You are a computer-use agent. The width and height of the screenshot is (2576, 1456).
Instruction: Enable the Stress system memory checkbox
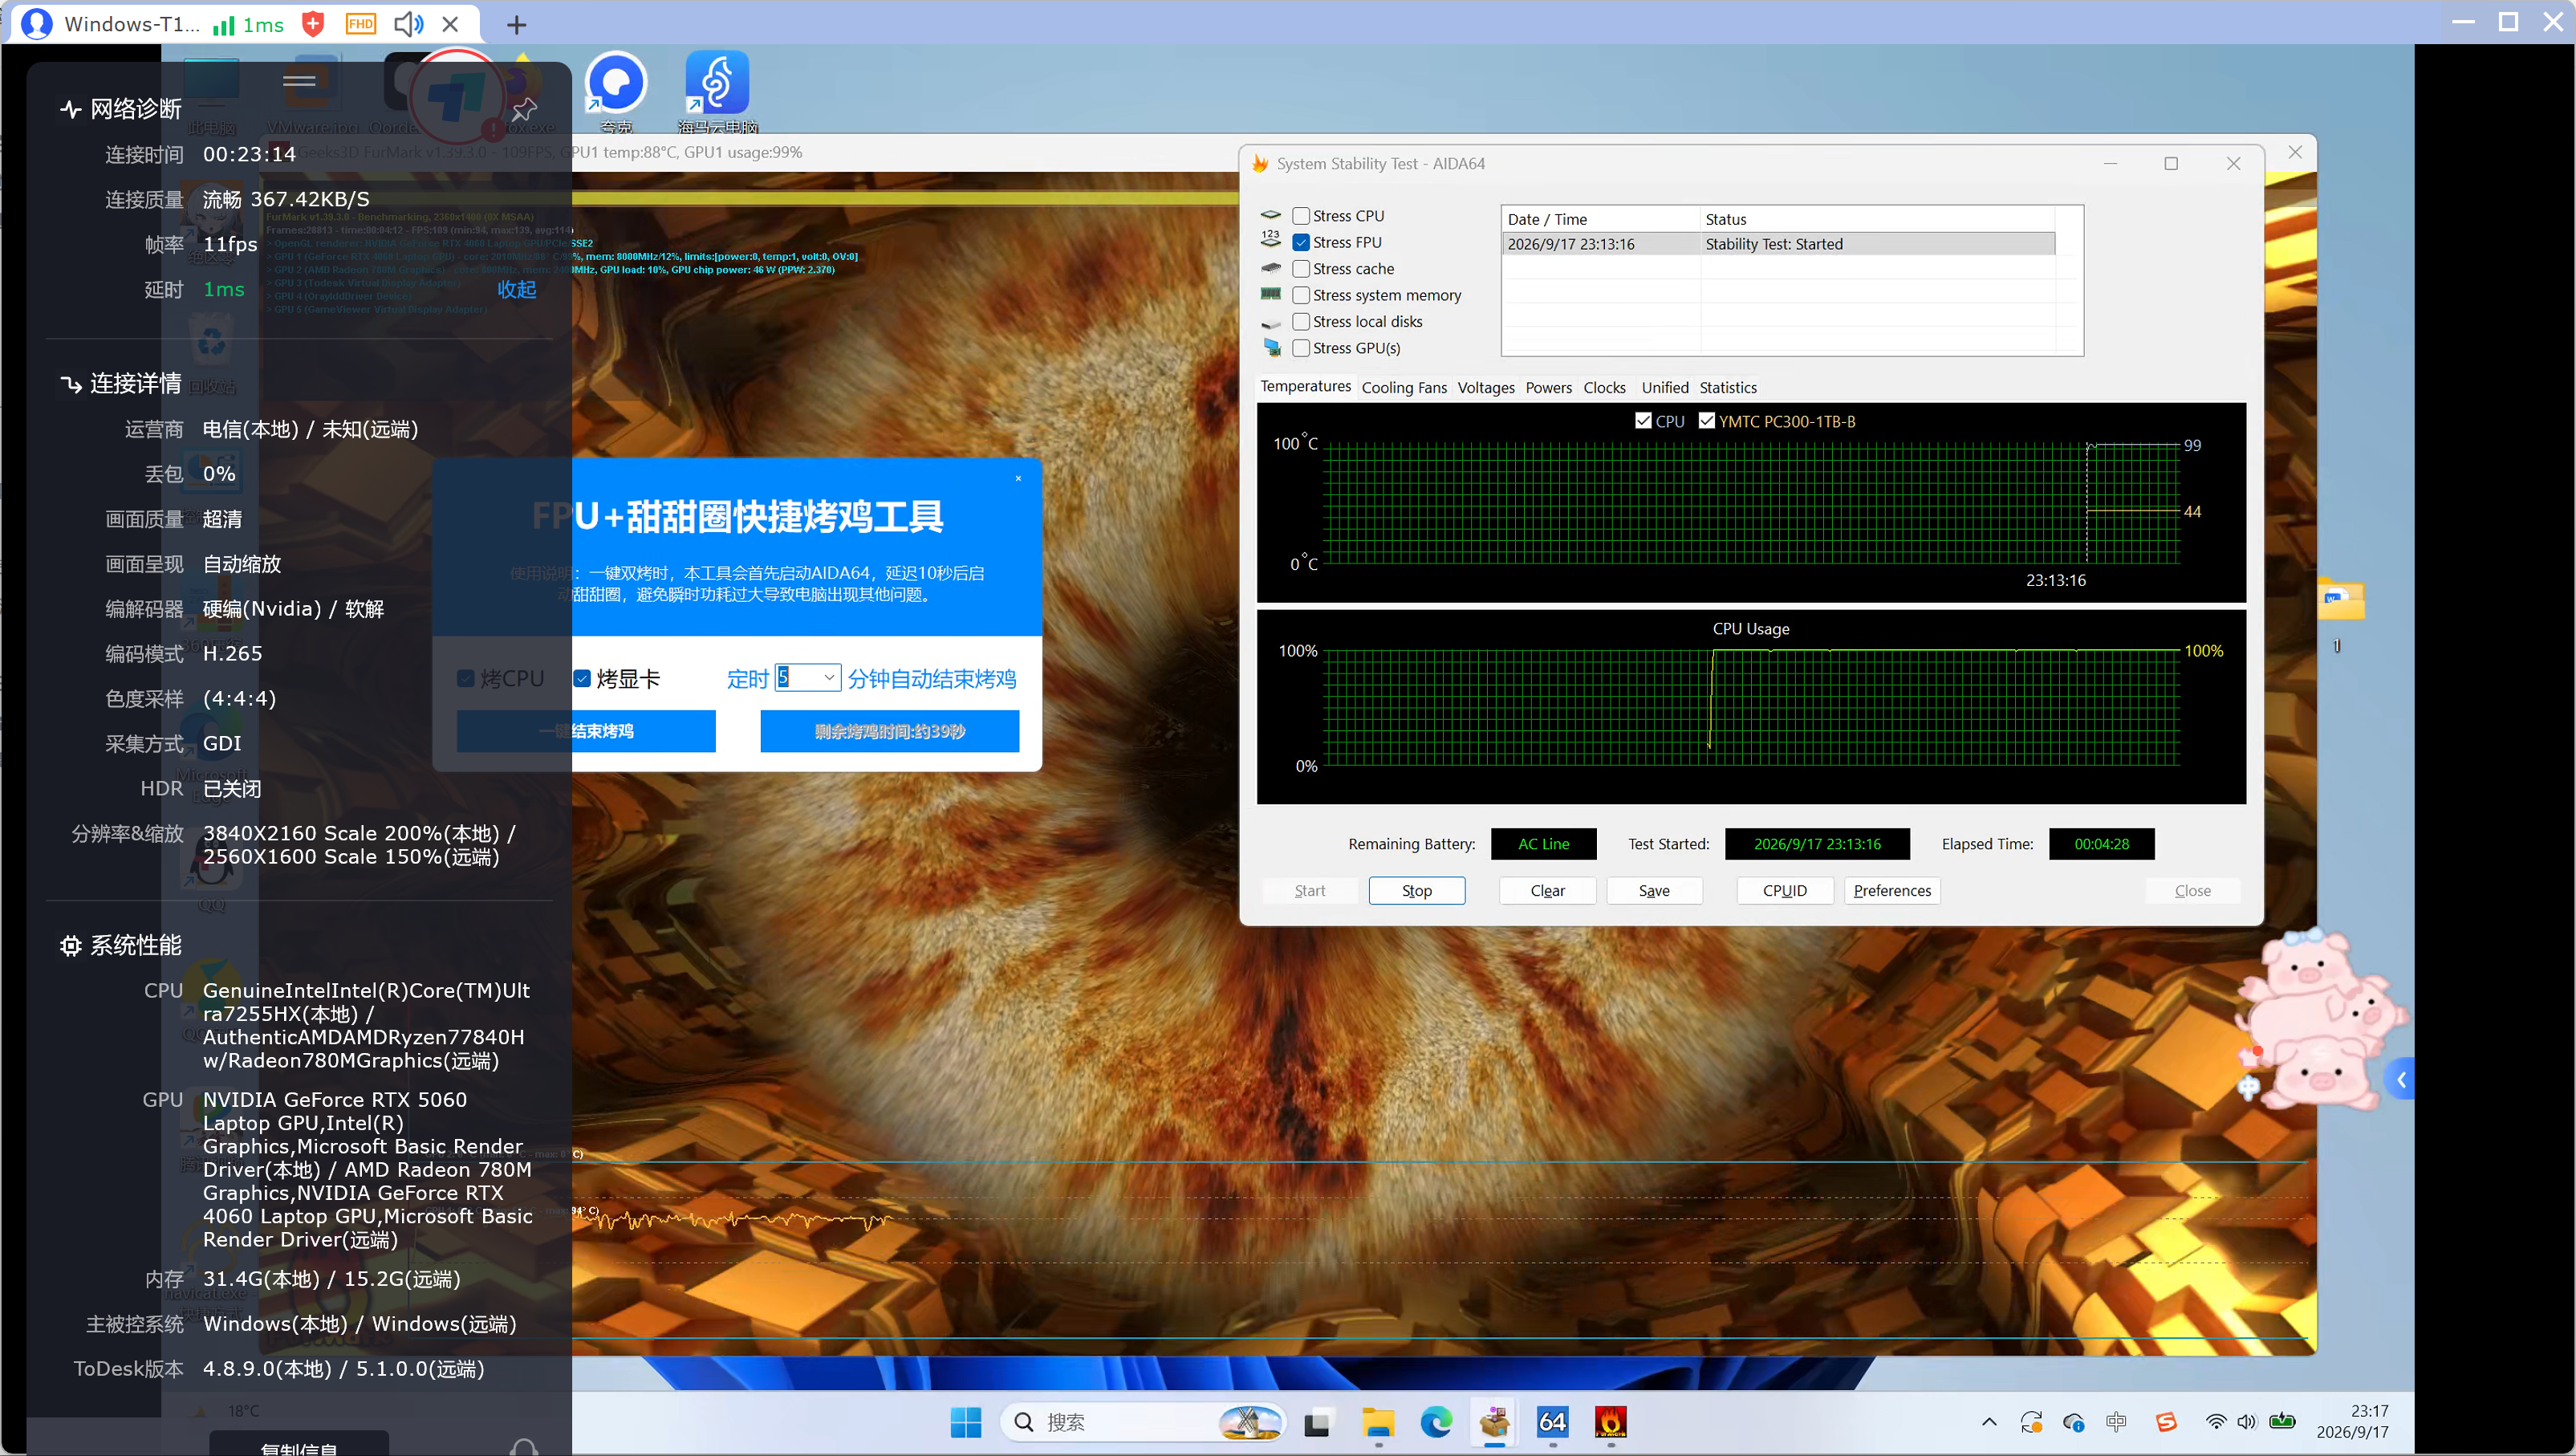[1301, 295]
